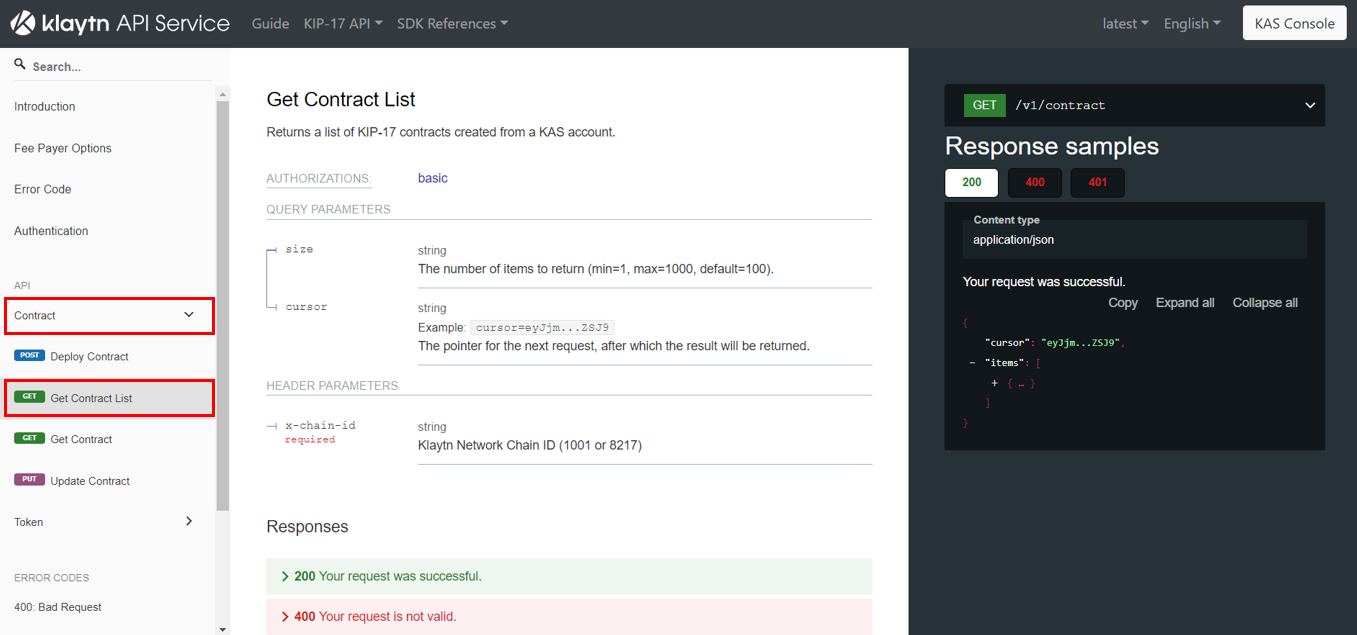
Task: Open the SDK References dropdown
Action: point(452,23)
